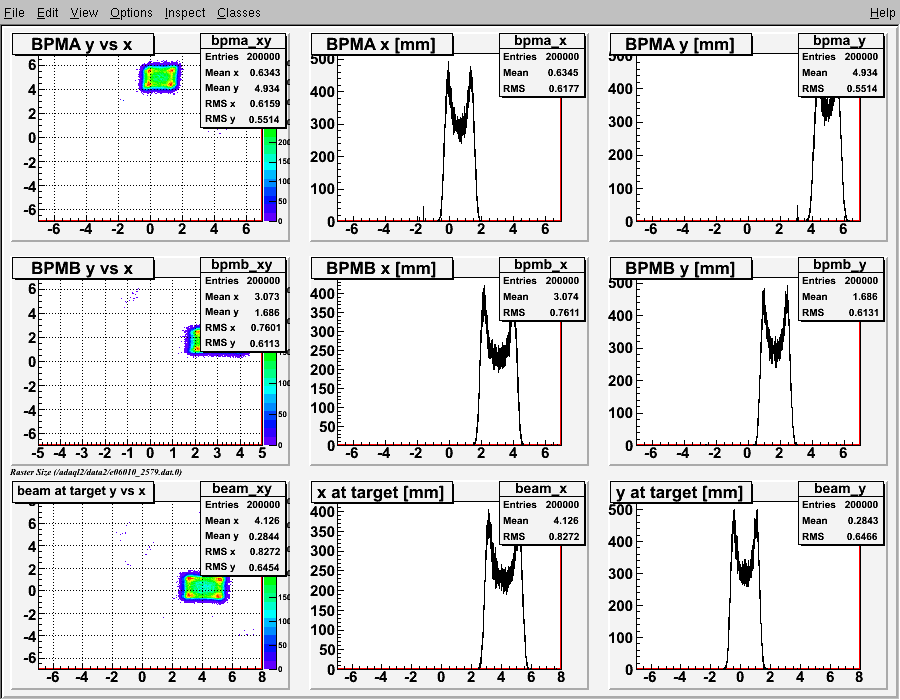Click Mean 0.6345 in bpma_x stats
This screenshot has width=900, height=700.
(x=541, y=73)
